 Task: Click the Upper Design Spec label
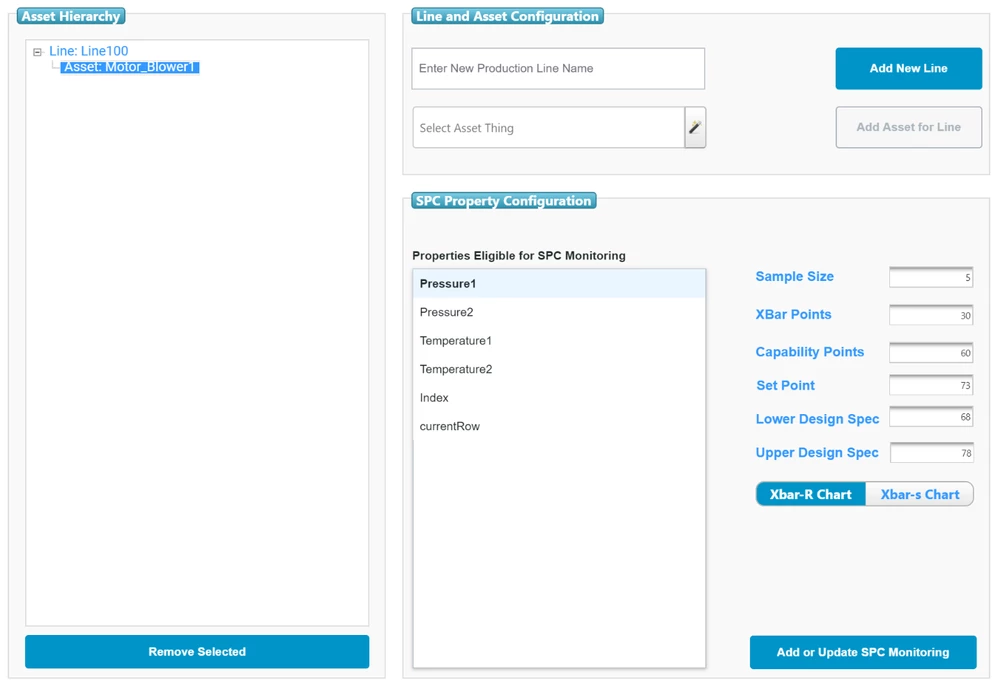point(817,452)
